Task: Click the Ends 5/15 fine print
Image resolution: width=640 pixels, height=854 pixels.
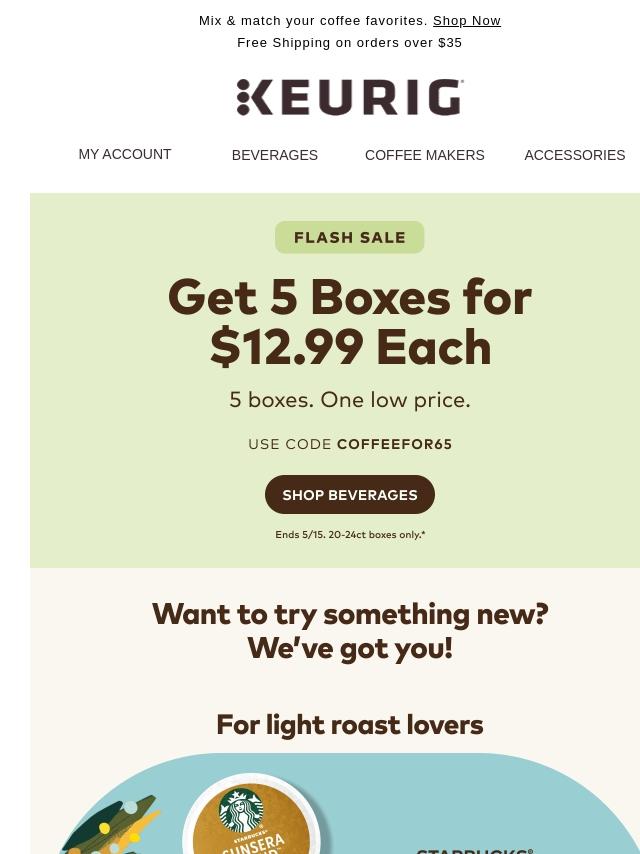Action: [x=350, y=535]
